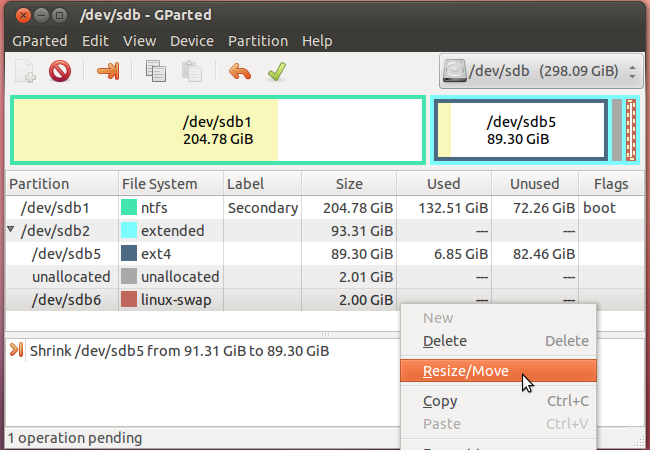Click the Copy partition toolbar icon
Image resolution: width=650 pixels, height=450 pixels.
coord(156,71)
